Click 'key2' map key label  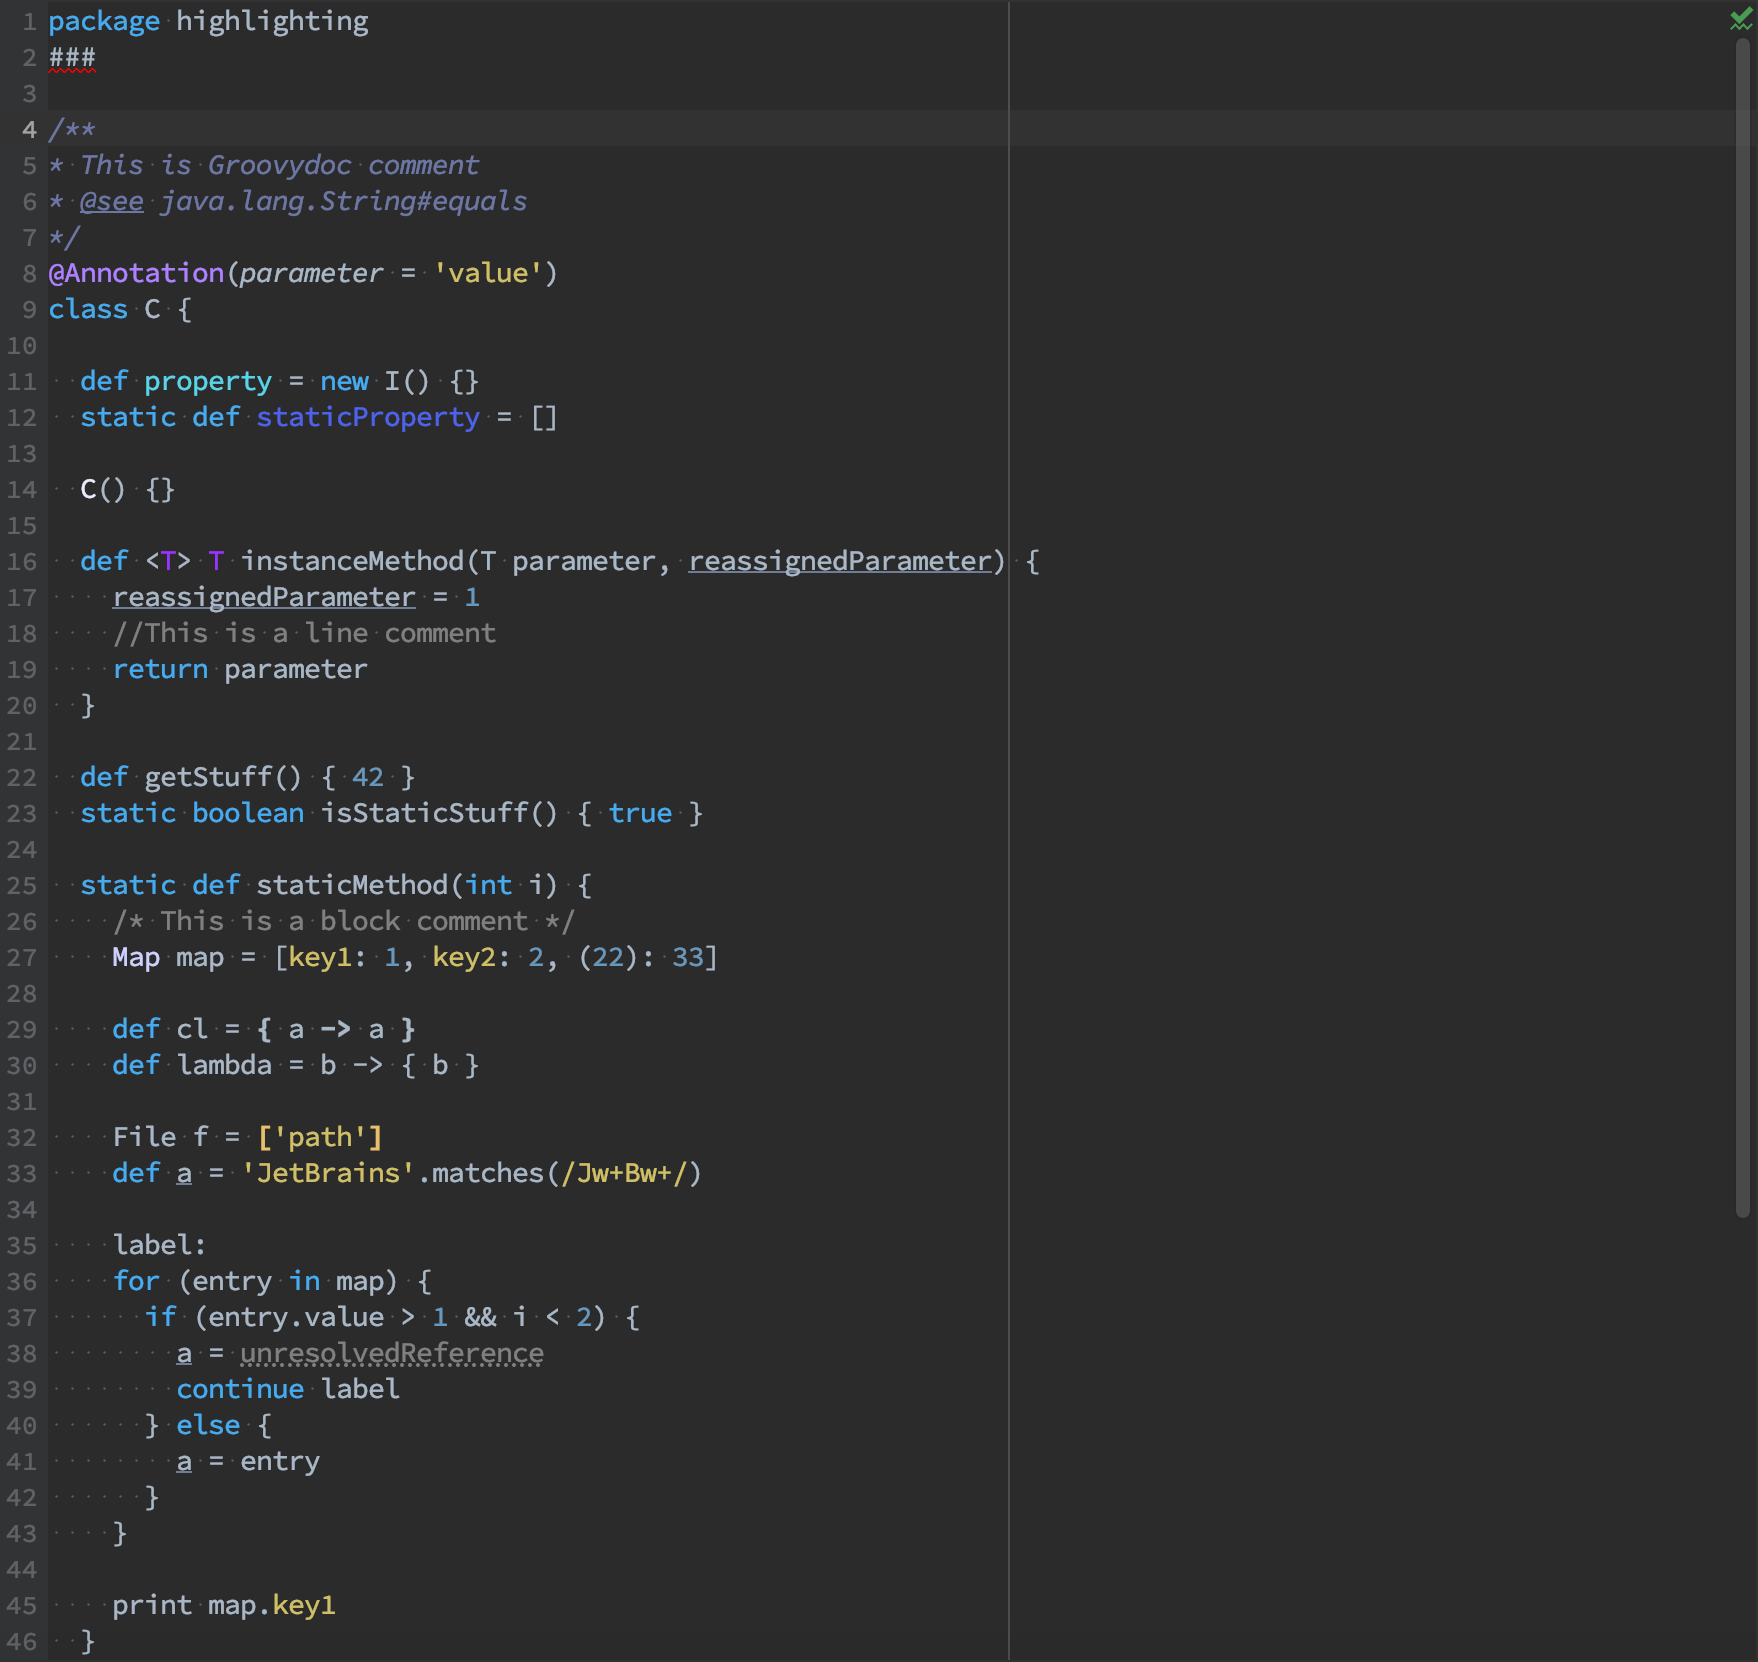tap(464, 957)
